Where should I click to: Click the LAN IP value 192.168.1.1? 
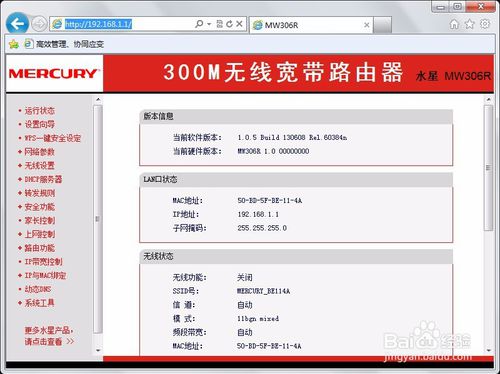258,214
